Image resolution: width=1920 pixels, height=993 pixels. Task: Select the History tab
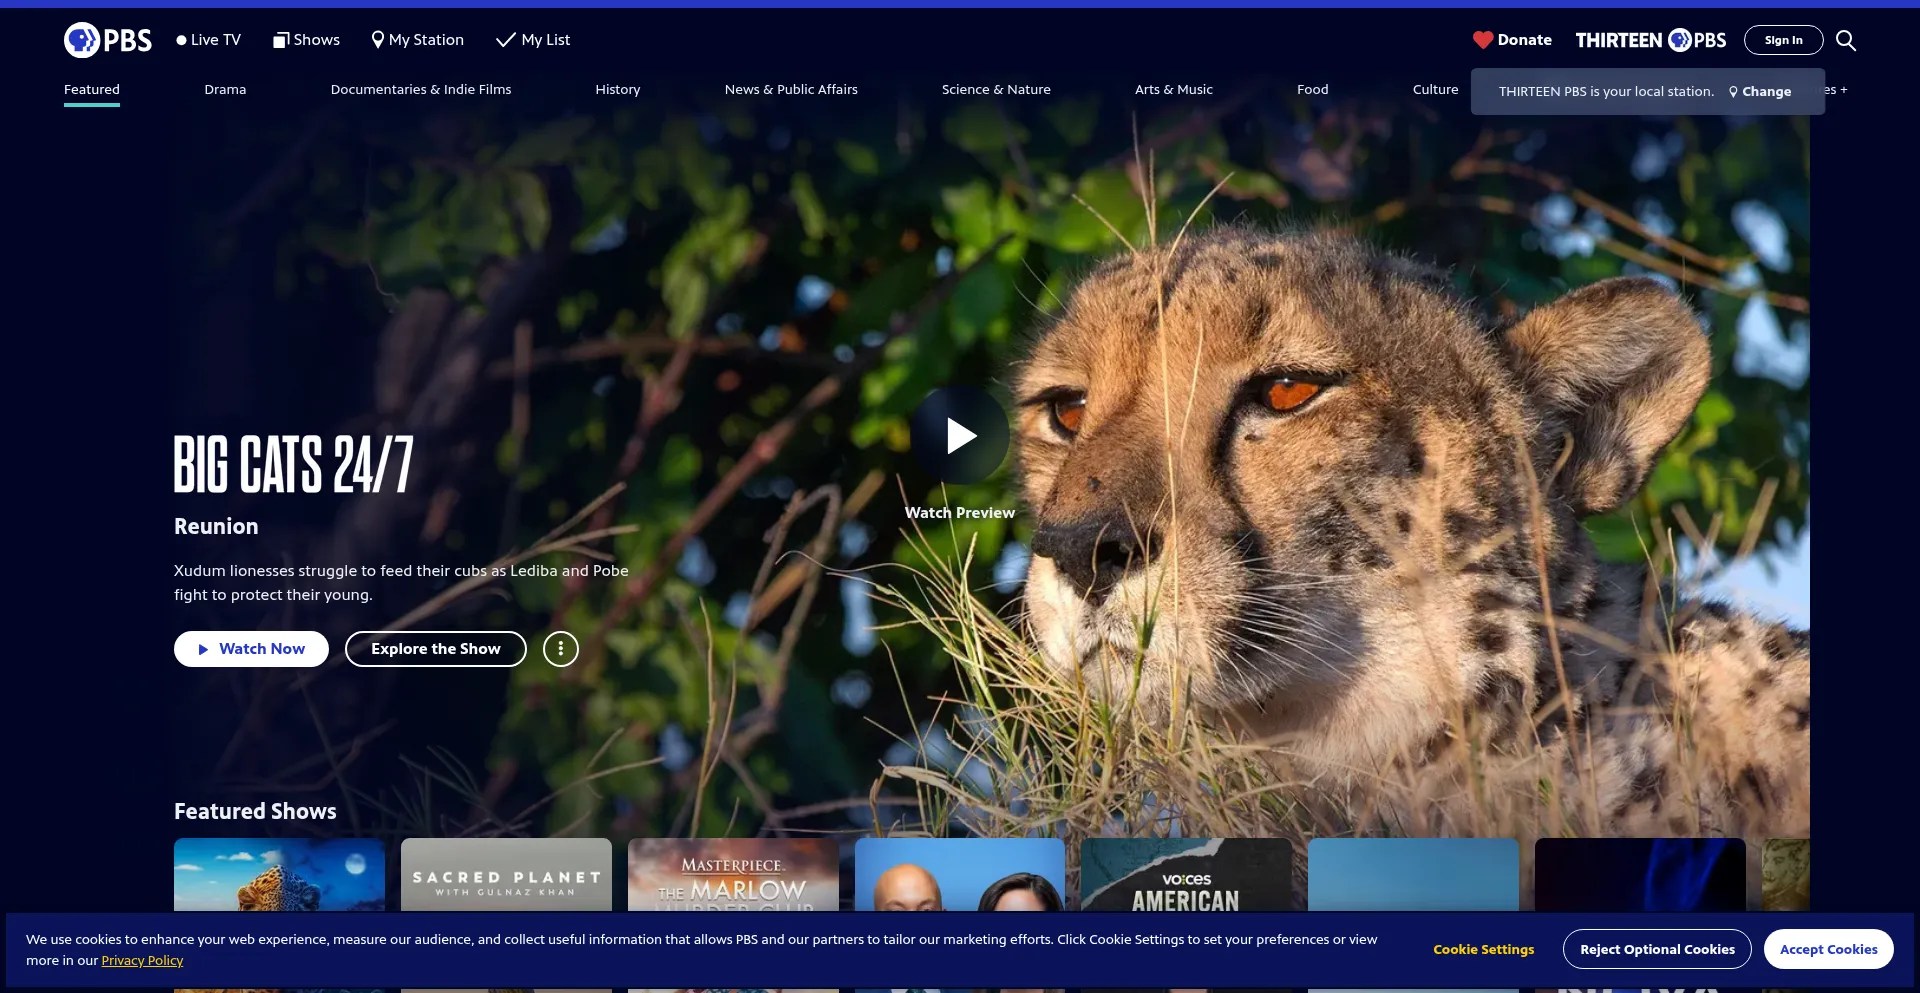pos(618,90)
